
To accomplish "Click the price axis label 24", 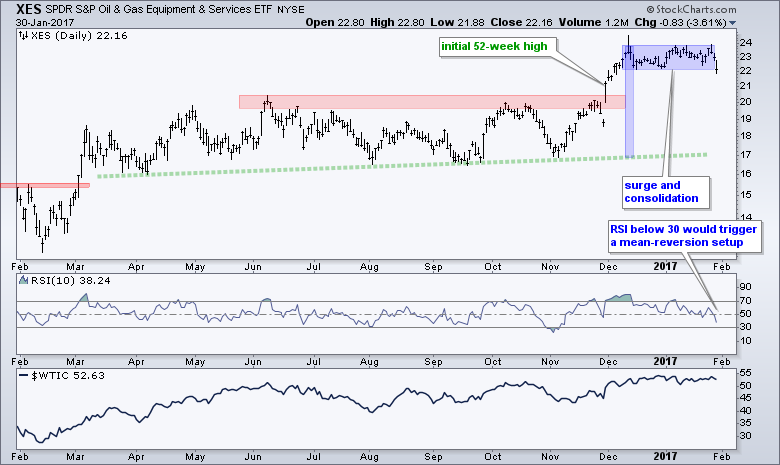I will point(745,42).
